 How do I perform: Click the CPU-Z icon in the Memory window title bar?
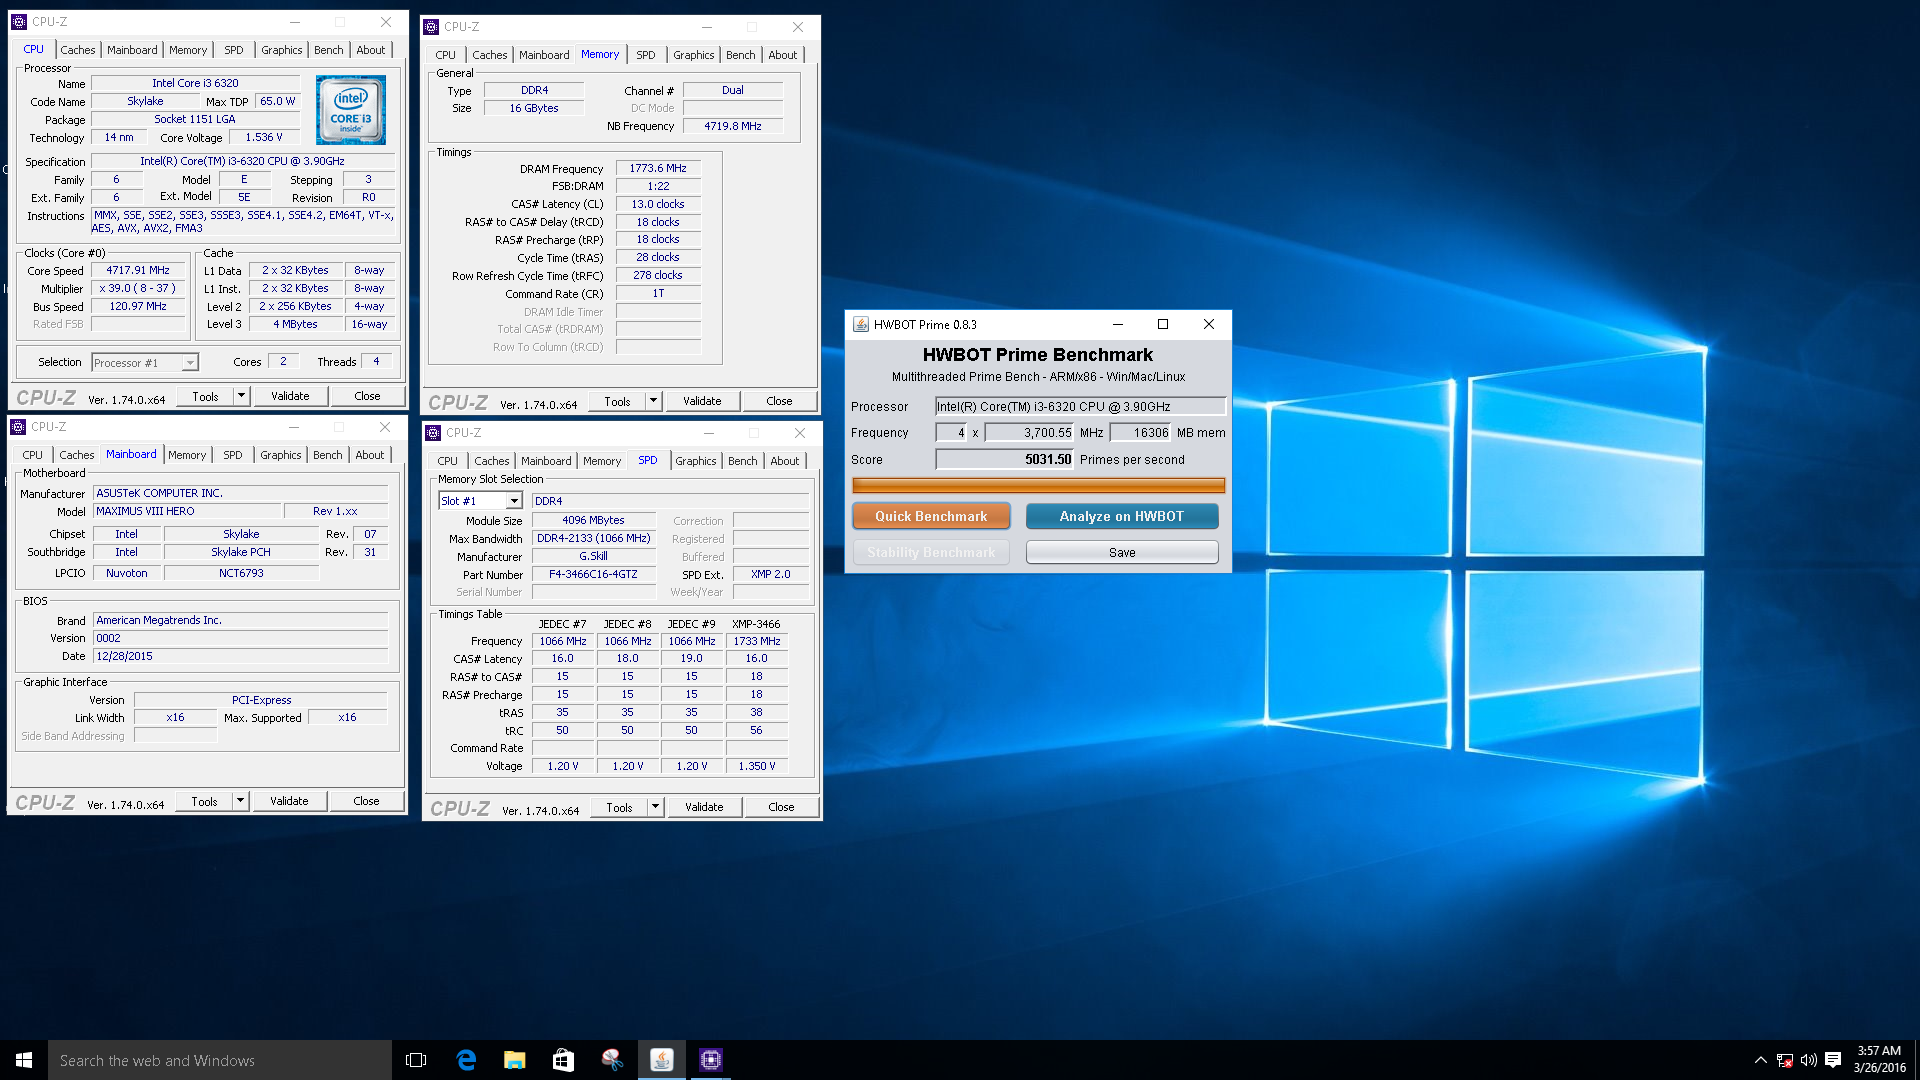coord(431,27)
